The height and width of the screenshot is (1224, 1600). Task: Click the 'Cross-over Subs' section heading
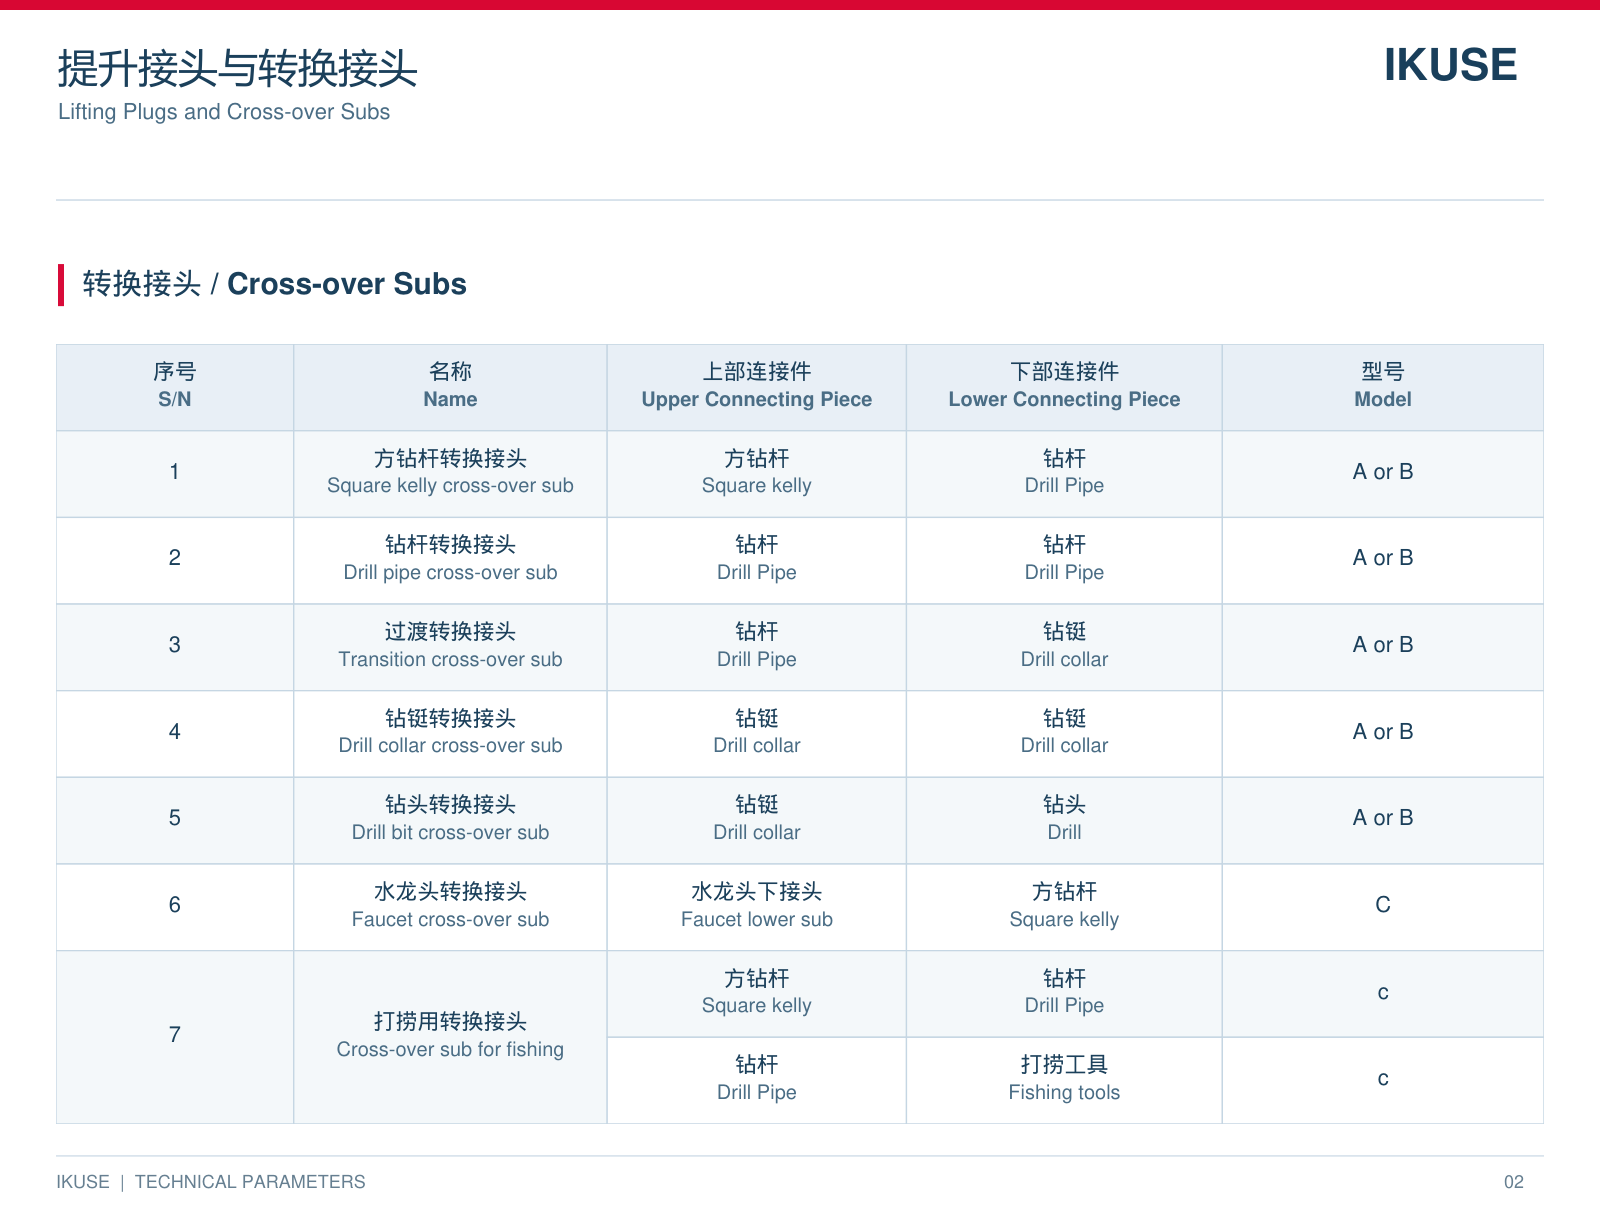[x=274, y=284]
